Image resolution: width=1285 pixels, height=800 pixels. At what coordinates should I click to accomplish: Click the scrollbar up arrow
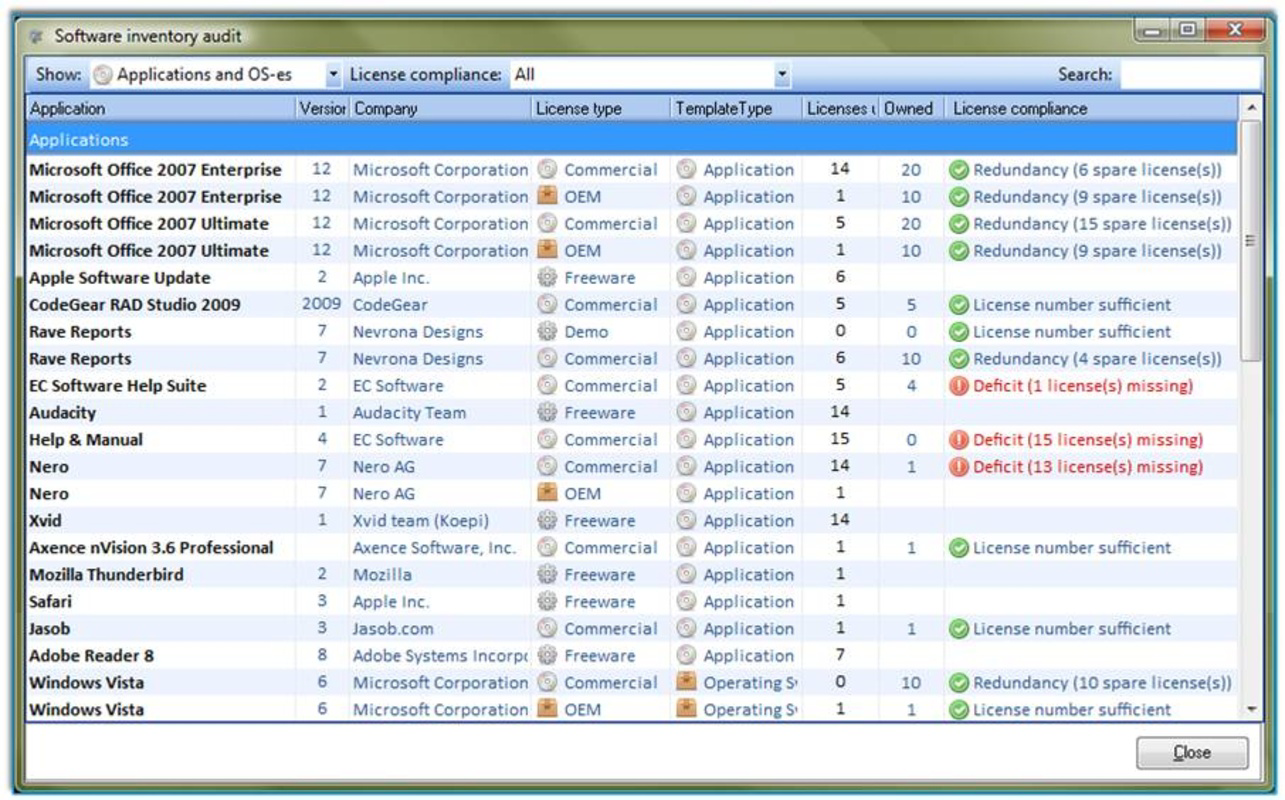1250,107
